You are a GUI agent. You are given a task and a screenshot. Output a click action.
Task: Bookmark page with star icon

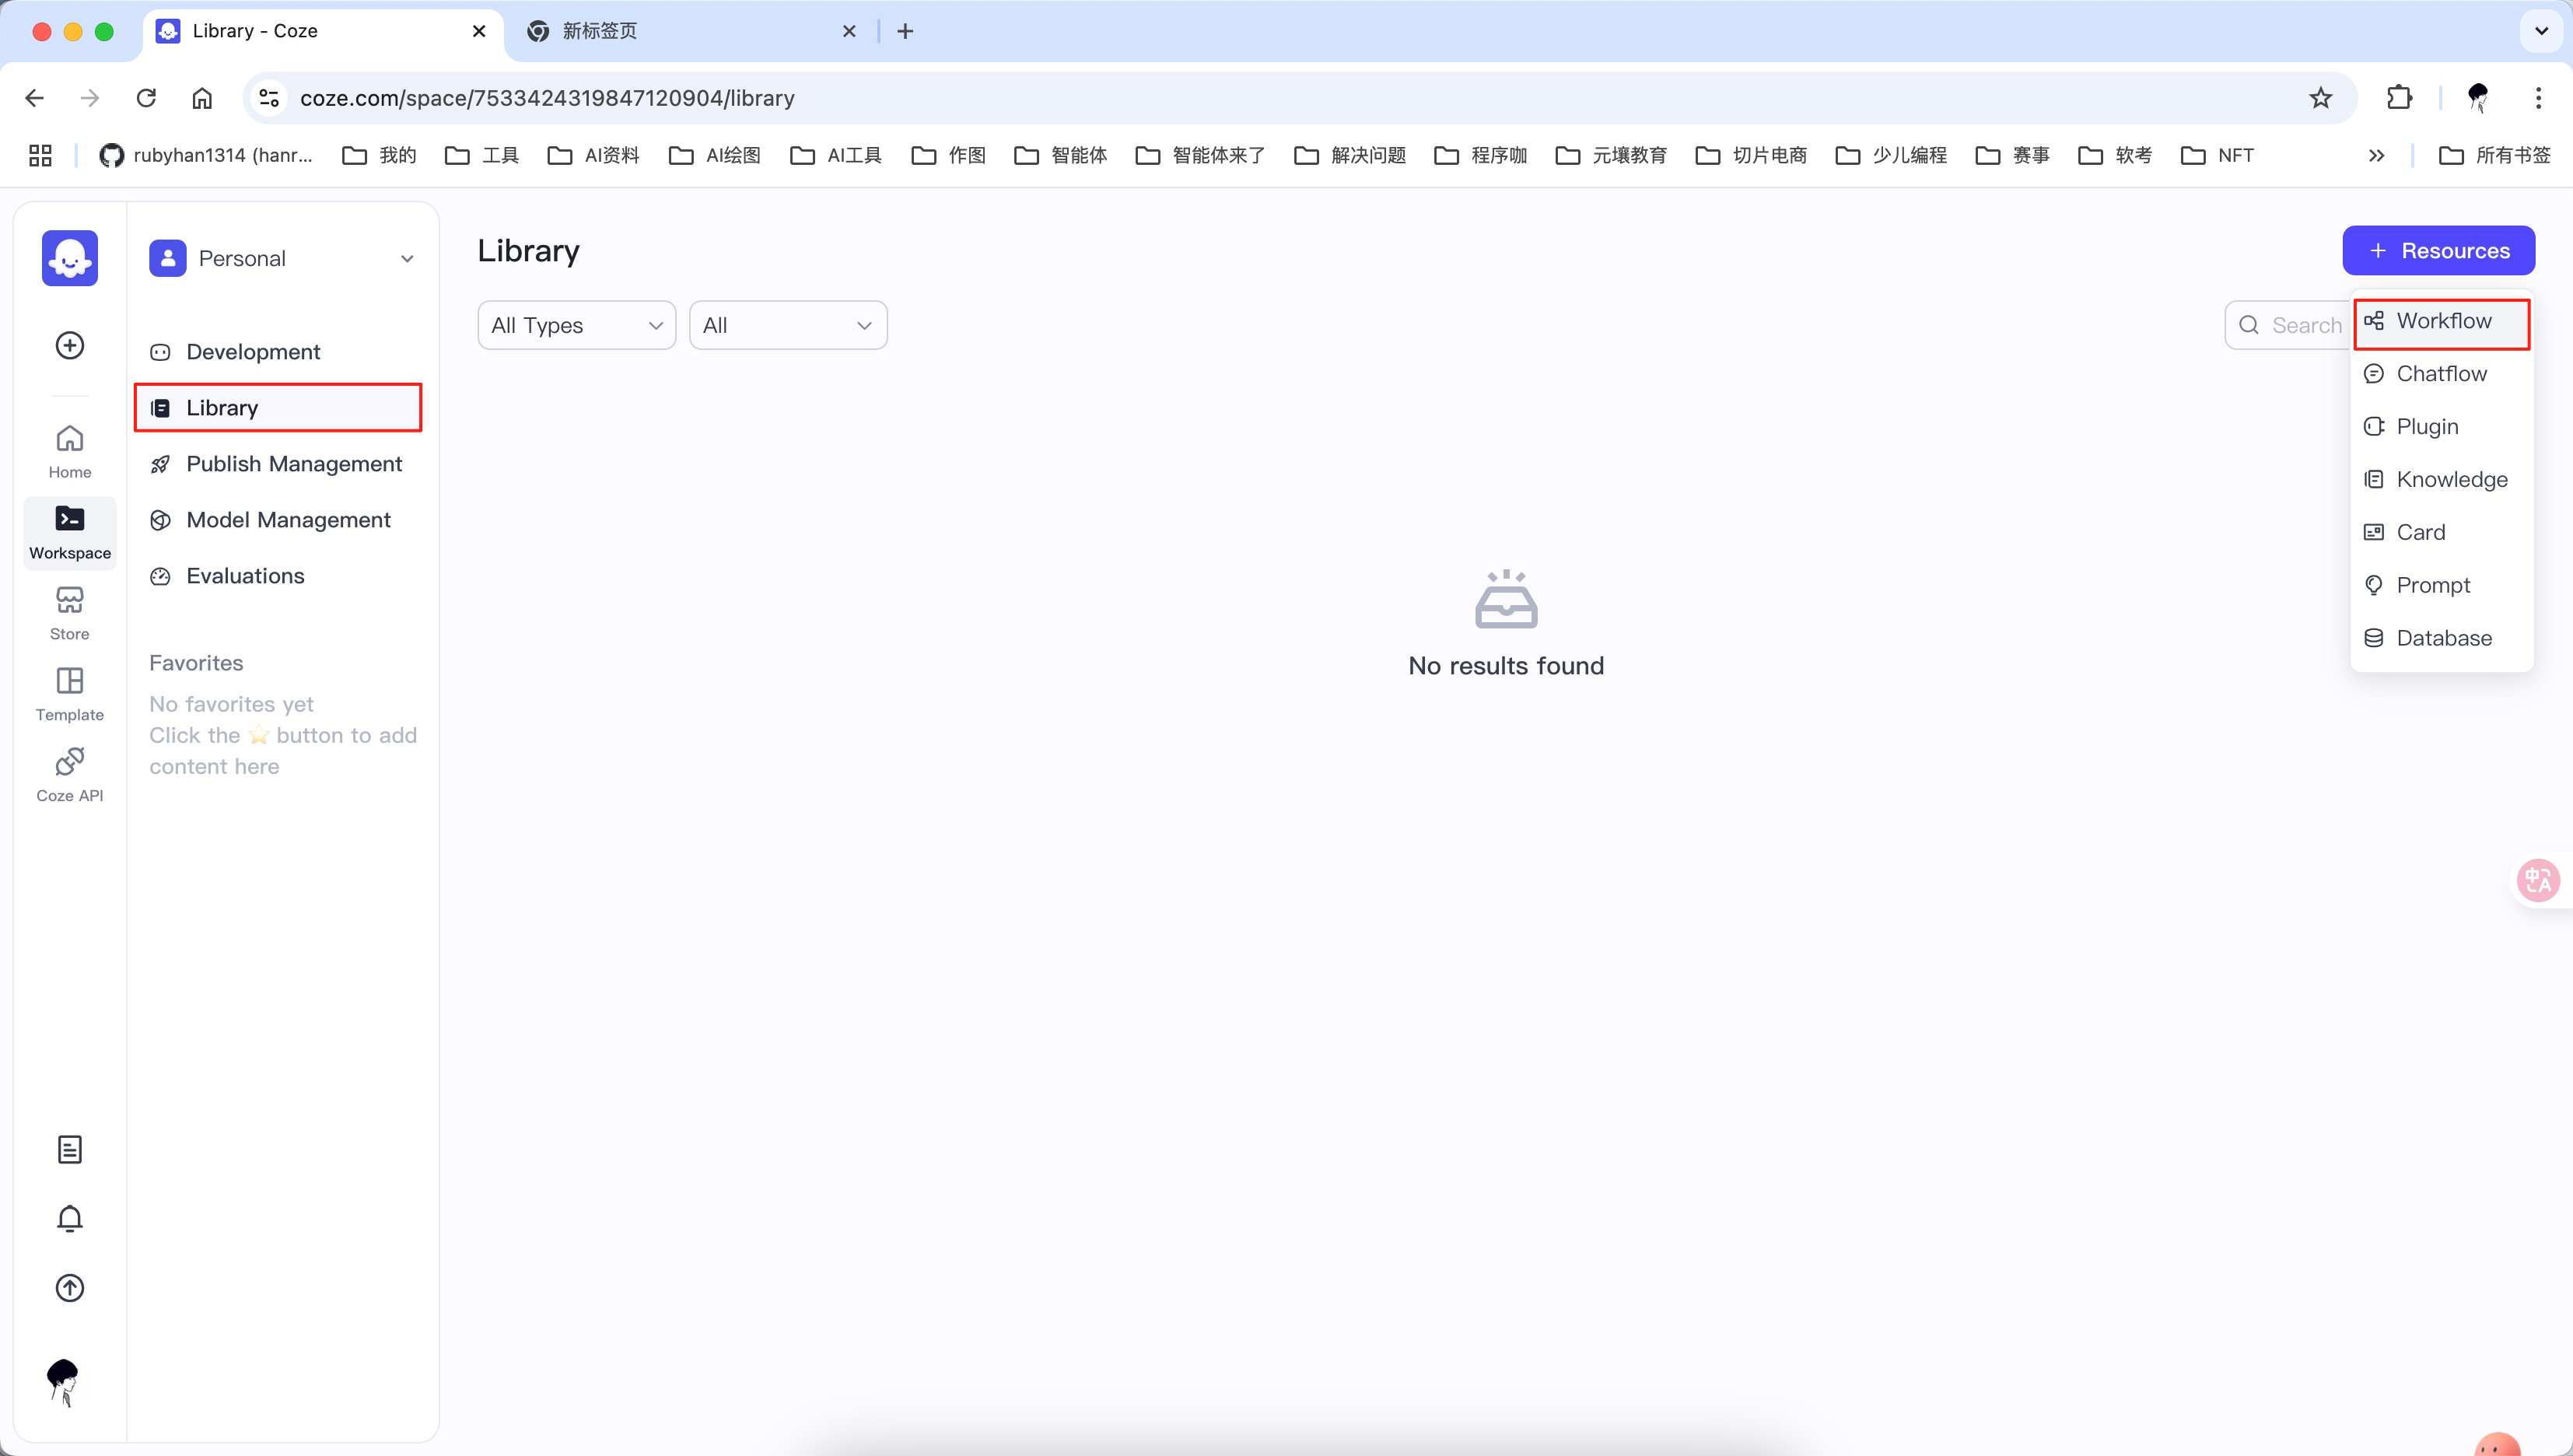point(2320,98)
